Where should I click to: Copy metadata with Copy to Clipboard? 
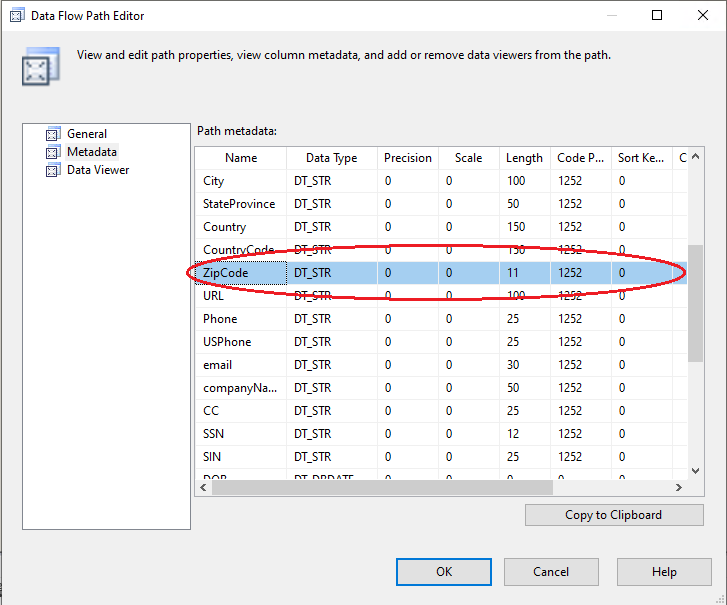613,515
